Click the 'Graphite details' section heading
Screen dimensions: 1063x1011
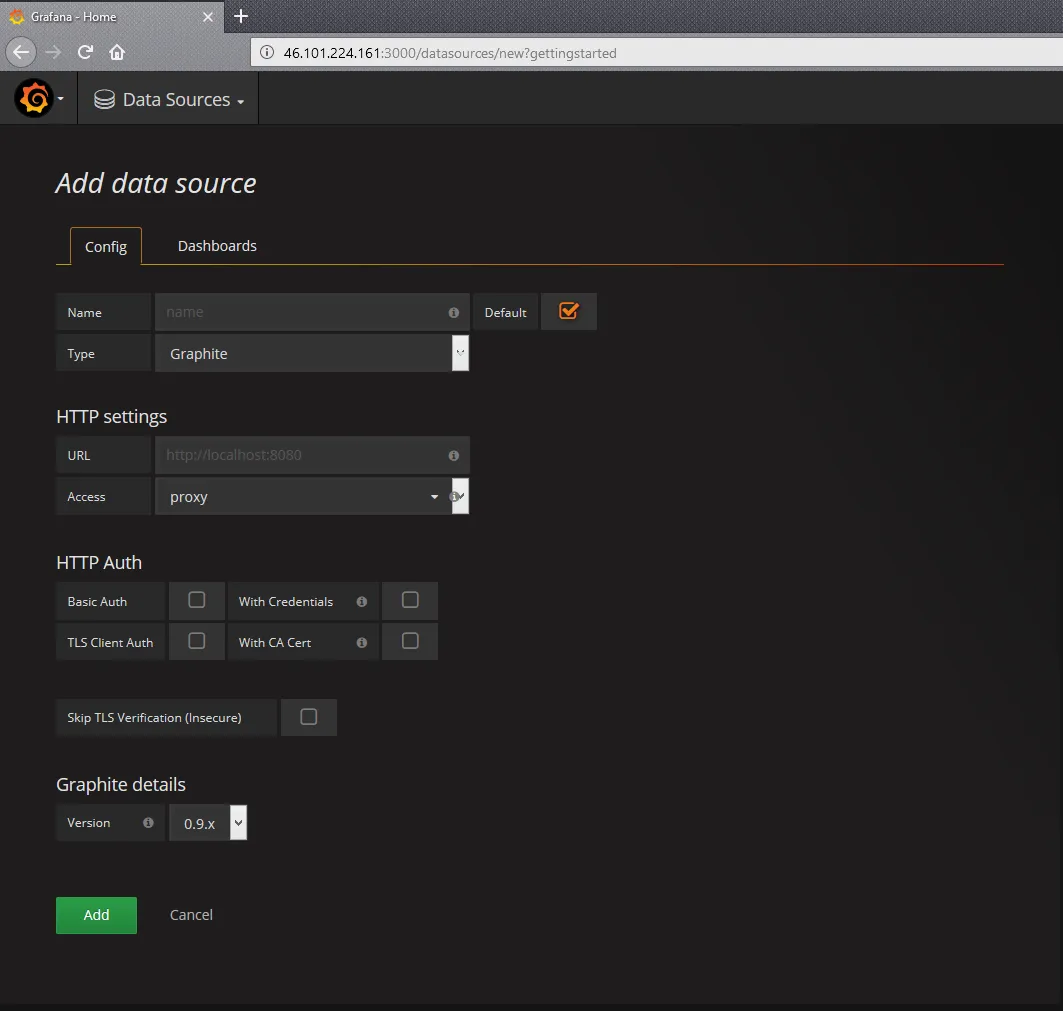click(x=121, y=784)
